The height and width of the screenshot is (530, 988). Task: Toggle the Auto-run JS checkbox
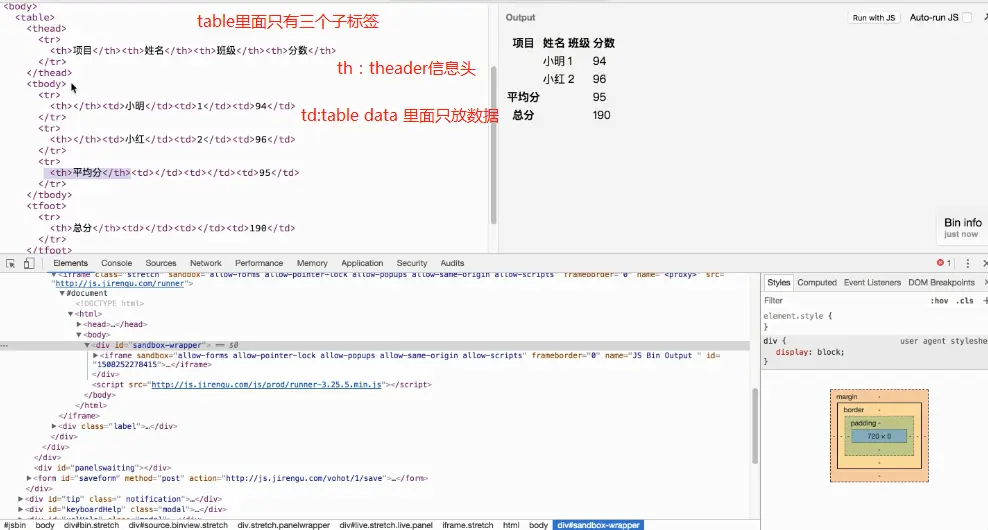[x=967, y=18]
